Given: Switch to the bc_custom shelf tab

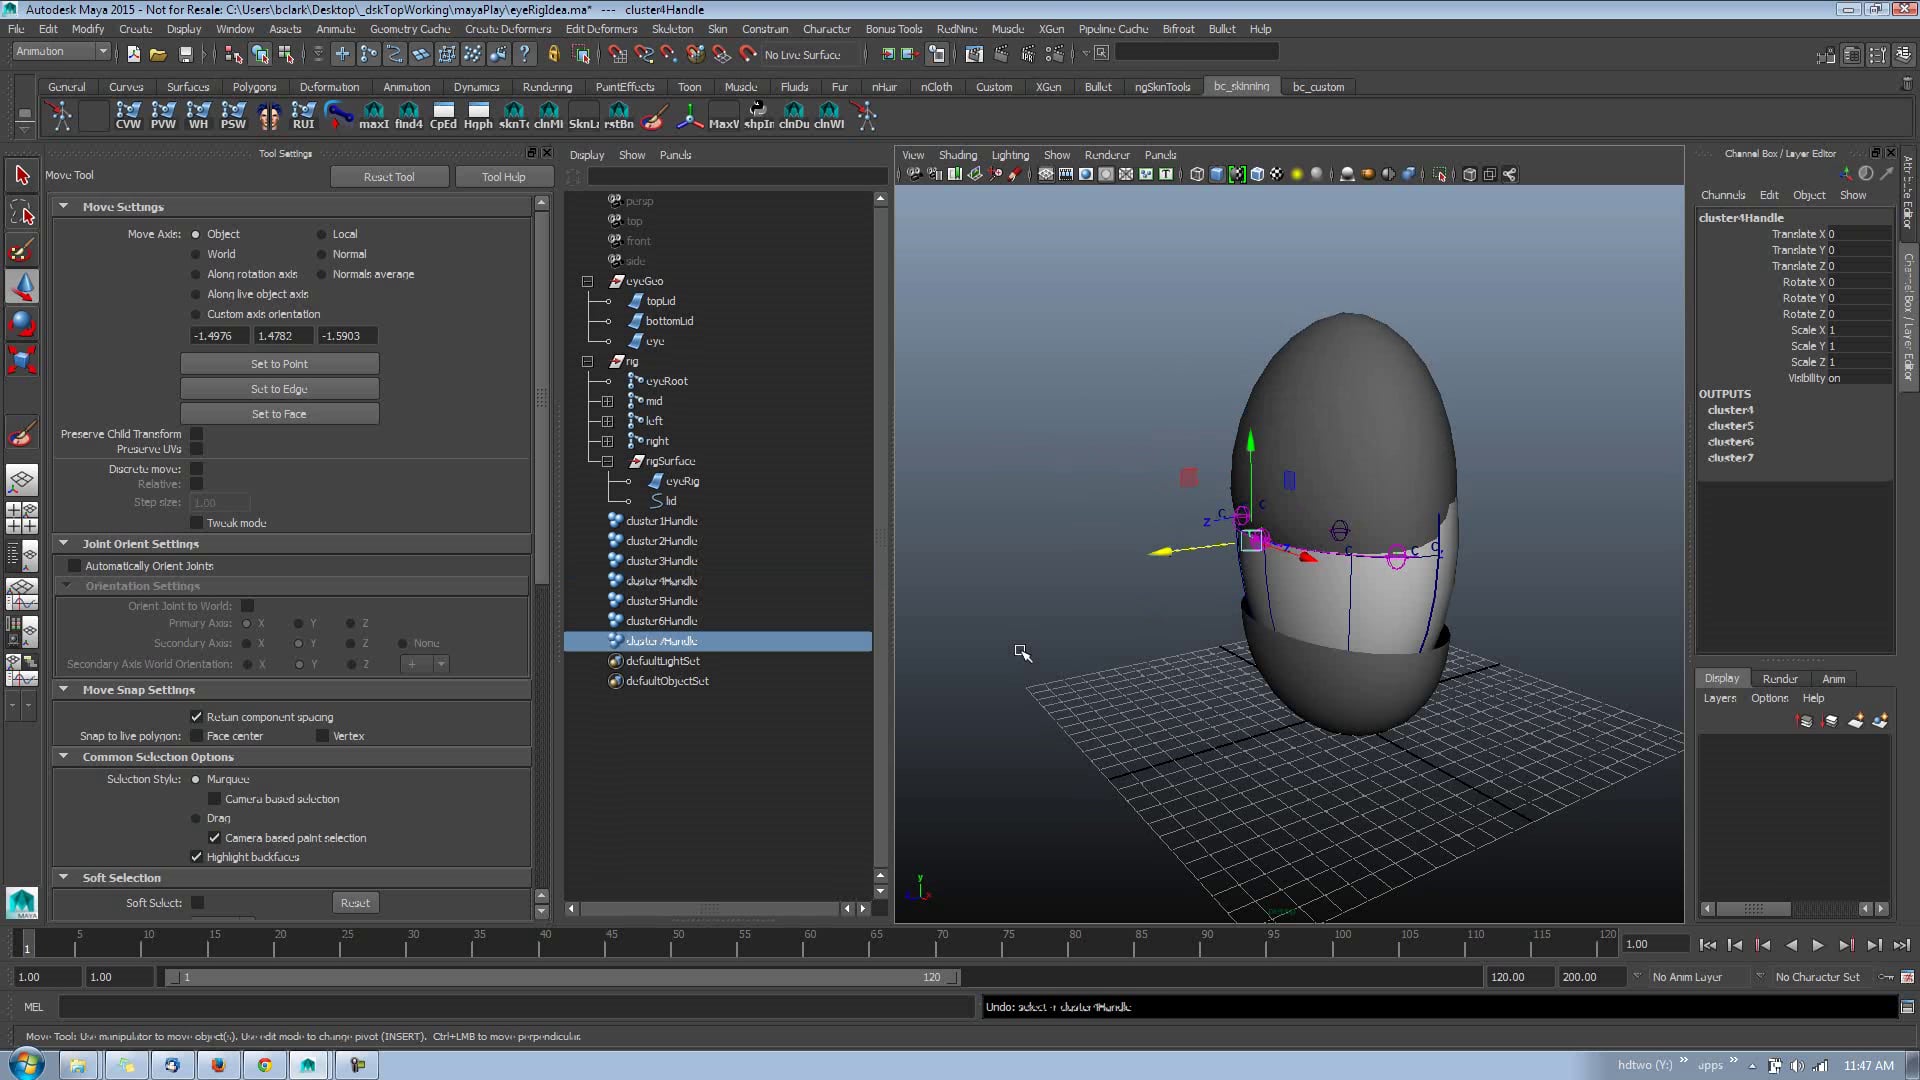Looking at the screenshot, I should (x=1318, y=87).
